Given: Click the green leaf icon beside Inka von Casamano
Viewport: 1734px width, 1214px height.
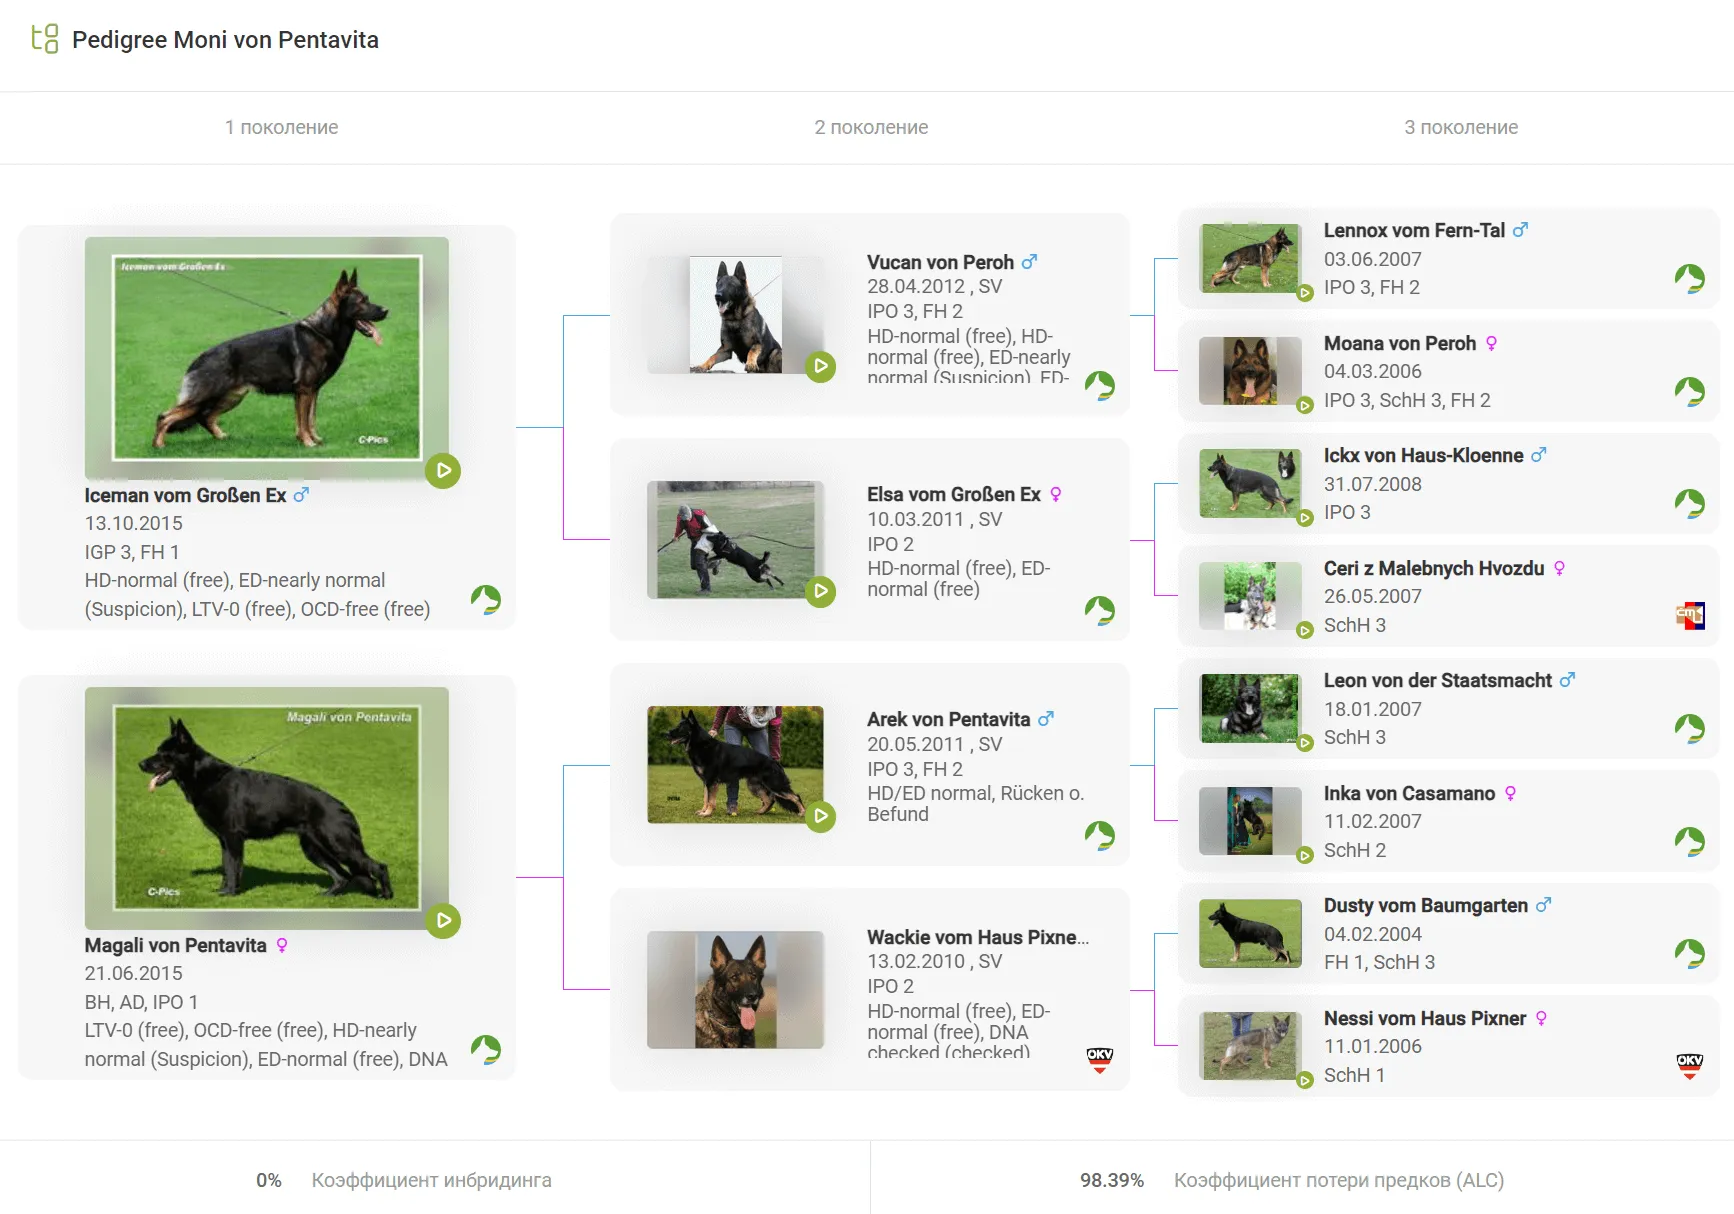Looking at the screenshot, I should point(1689,841).
